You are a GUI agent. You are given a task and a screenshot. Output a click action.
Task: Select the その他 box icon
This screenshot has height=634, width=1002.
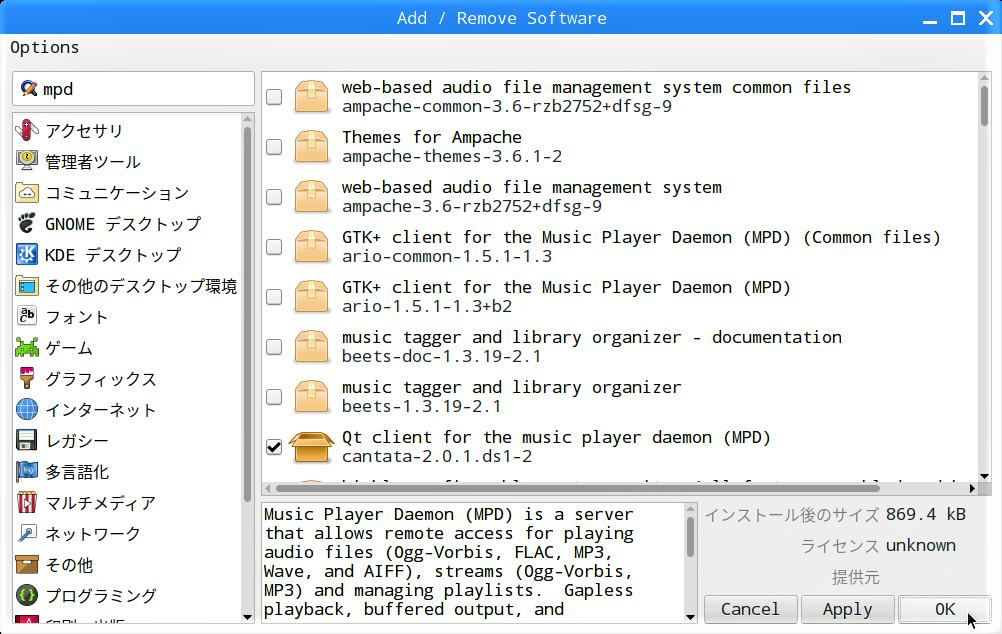[x=27, y=564]
